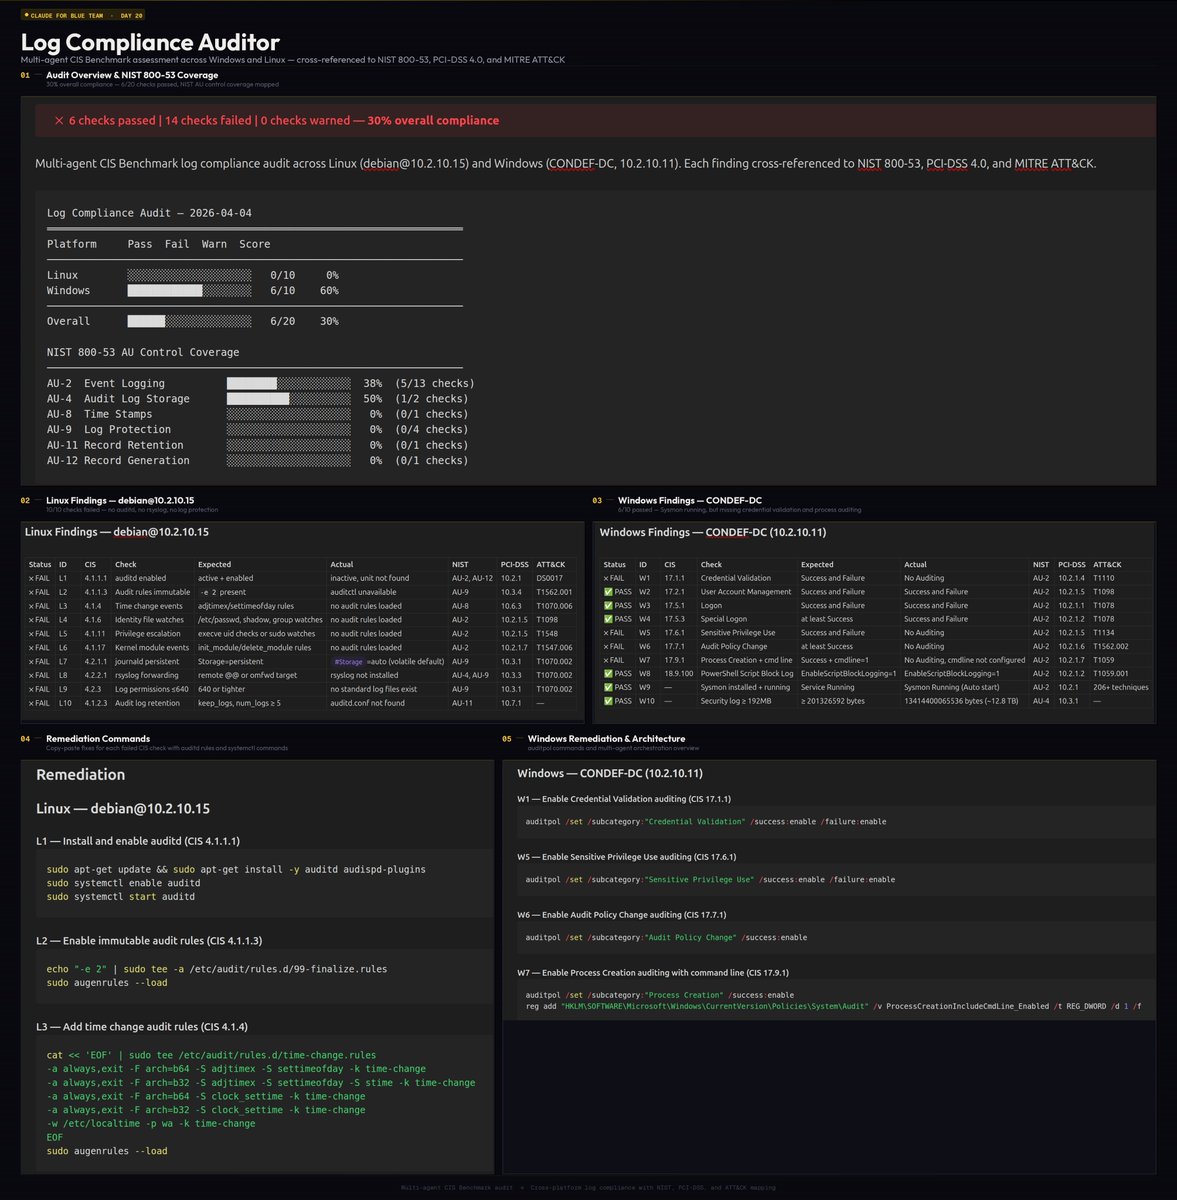Click the red cross in the summary banner
The image size is (1177, 1200).
59,120
